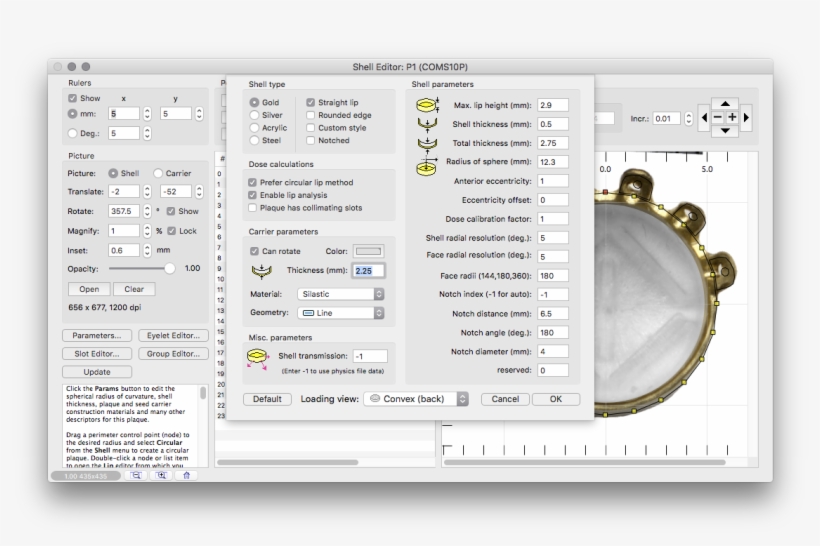The height and width of the screenshot is (546, 820).
Task: Click the left arrow nudge button
Action: pyautogui.click(x=704, y=118)
